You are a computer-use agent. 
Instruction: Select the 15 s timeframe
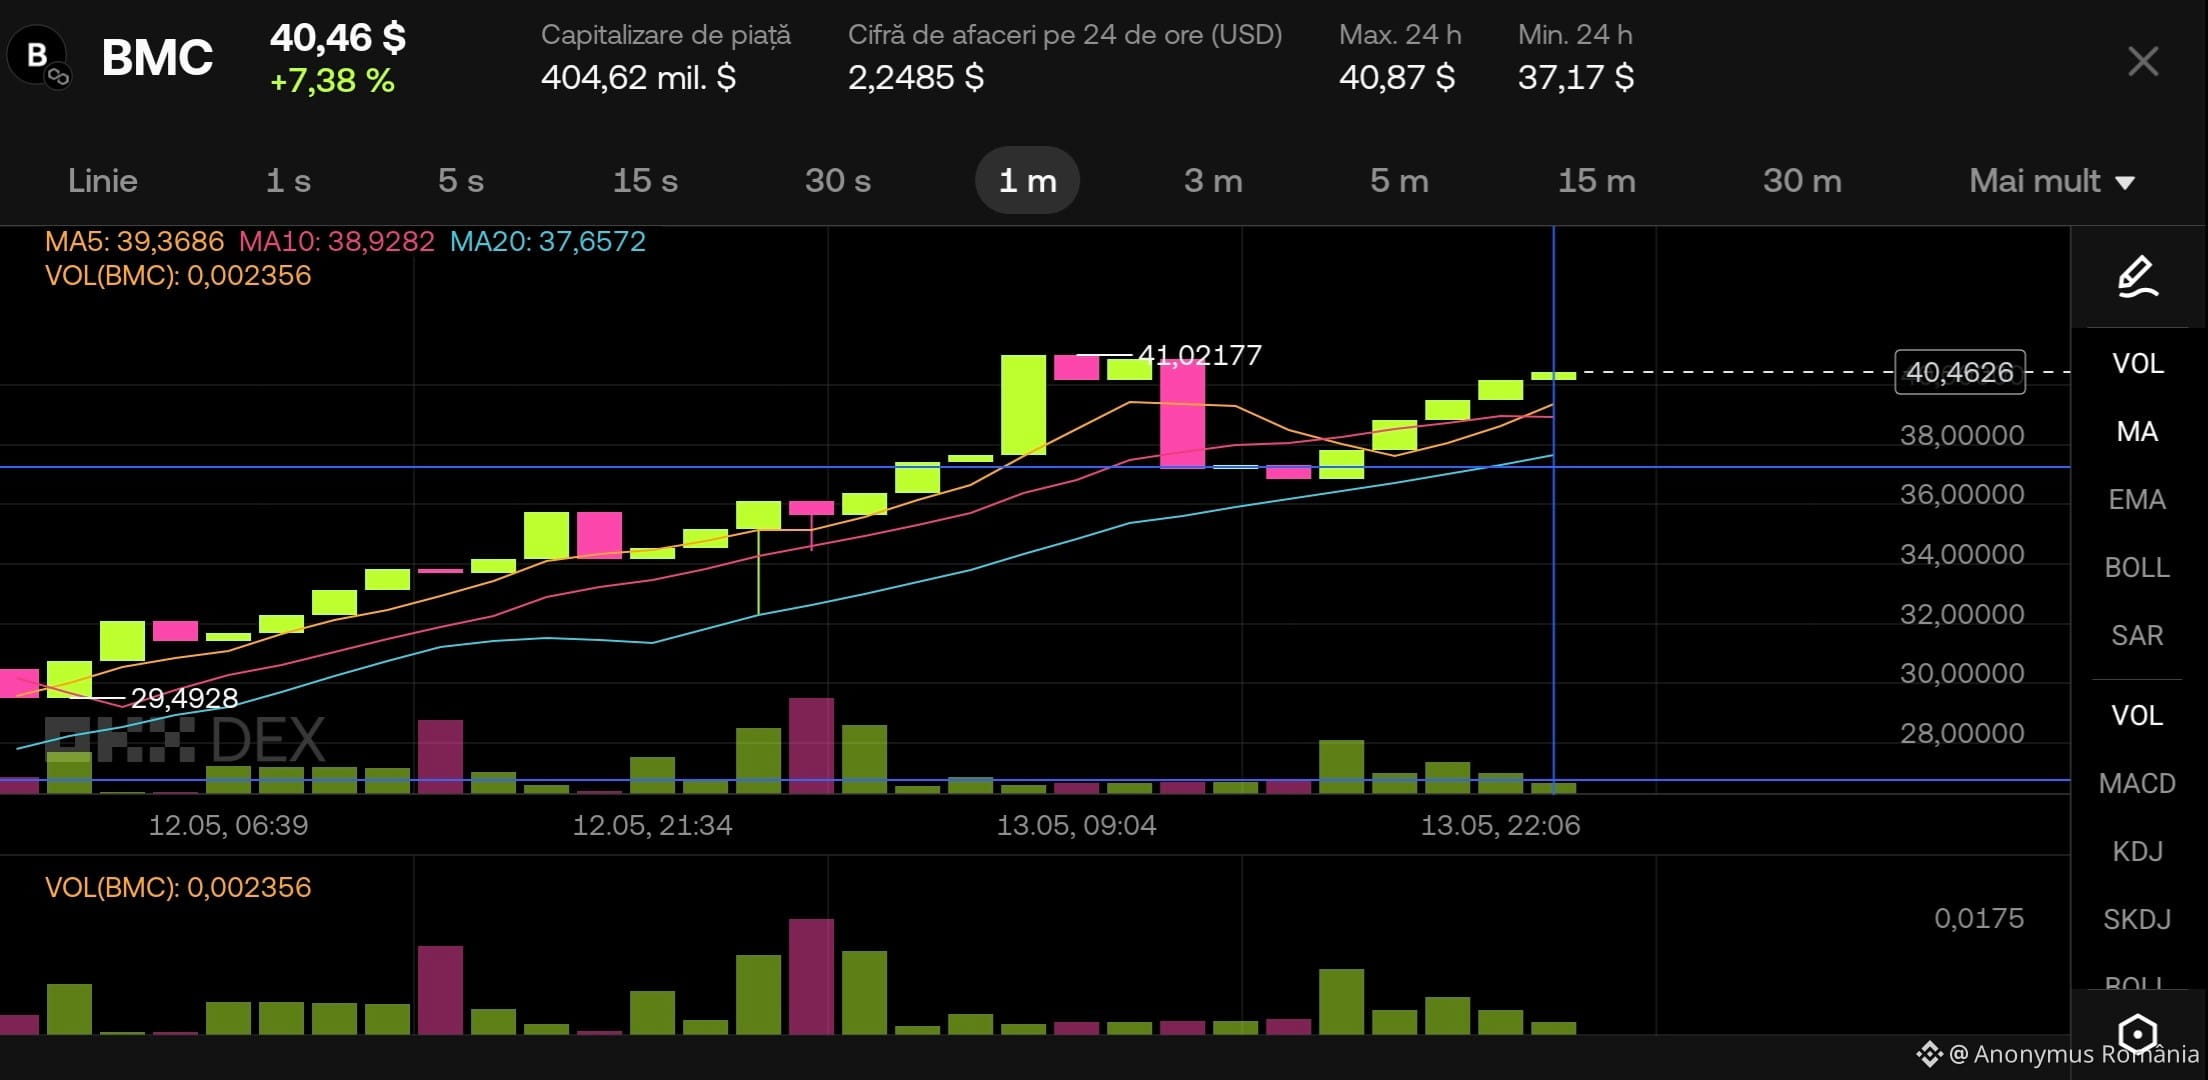645,181
